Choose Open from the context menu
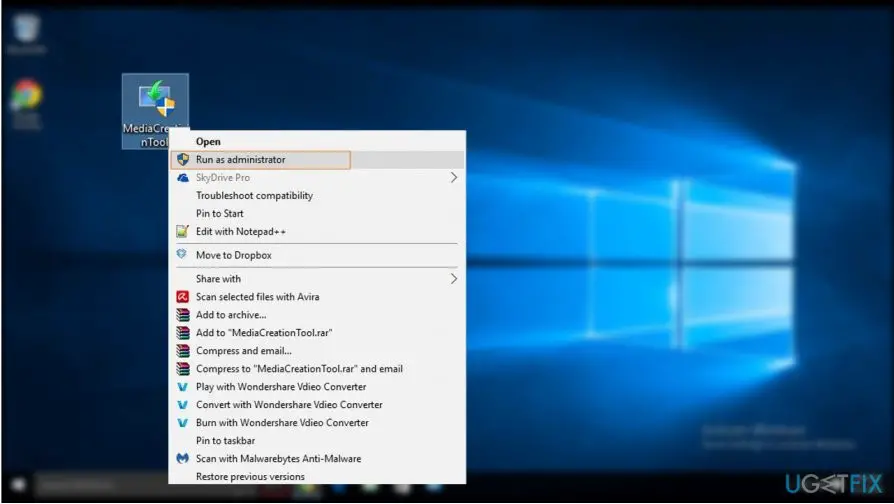This screenshot has width=894, height=504. point(317,141)
